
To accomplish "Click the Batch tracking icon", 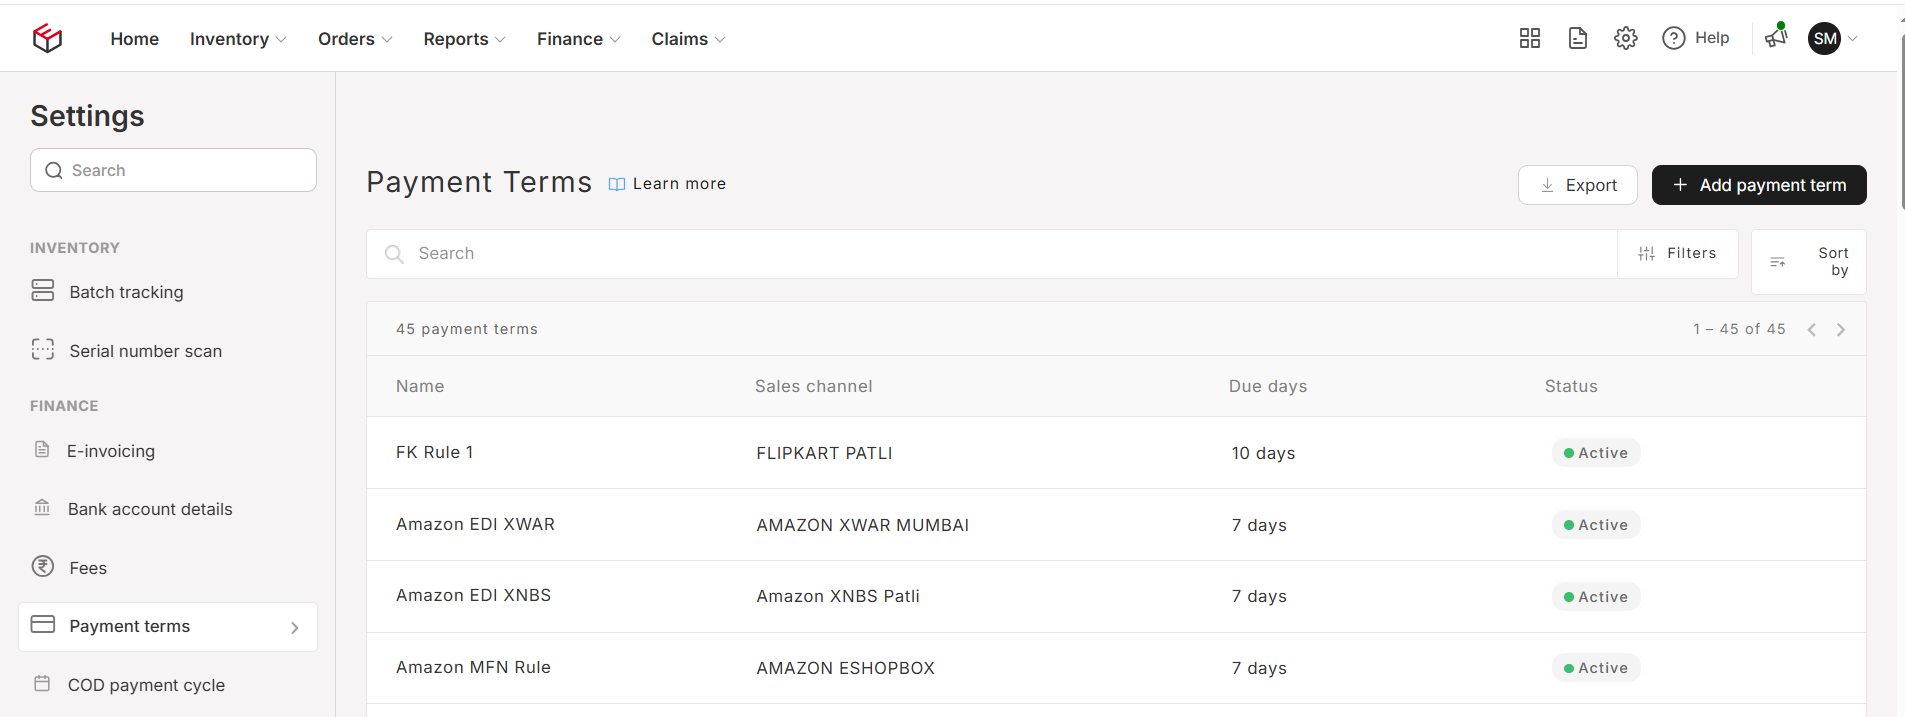I will tap(43, 291).
